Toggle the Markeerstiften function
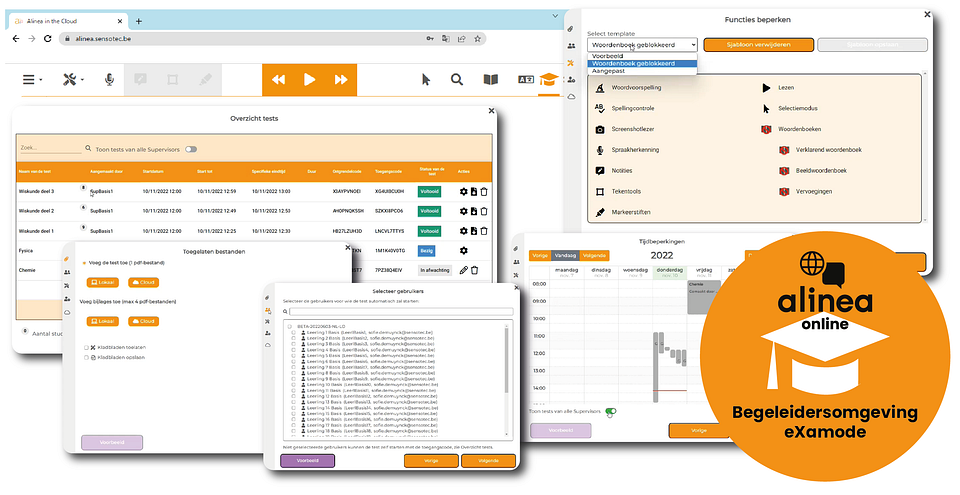Viewport: 960px width, 495px height. point(623,212)
